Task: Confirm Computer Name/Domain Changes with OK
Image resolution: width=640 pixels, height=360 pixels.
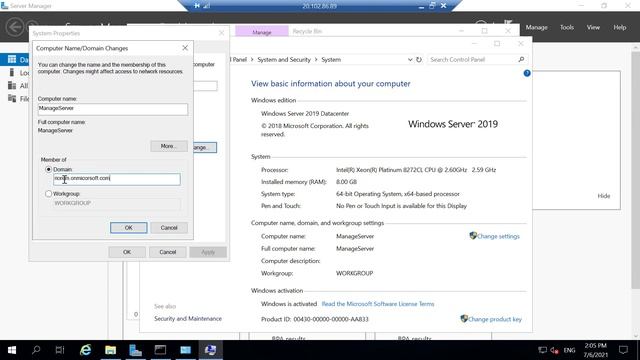Action: [129, 228]
